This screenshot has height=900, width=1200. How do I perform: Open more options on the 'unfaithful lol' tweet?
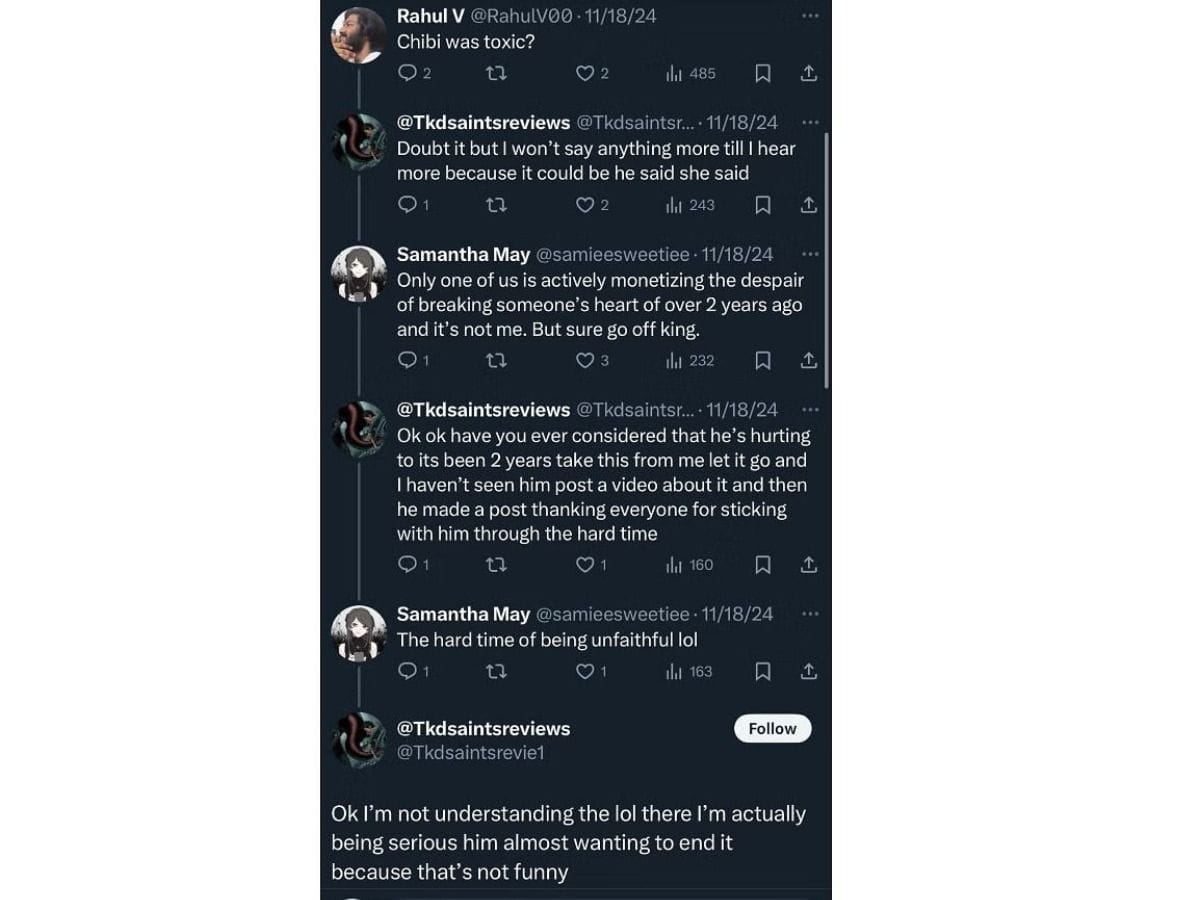pyautogui.click(x=810, y=613)
